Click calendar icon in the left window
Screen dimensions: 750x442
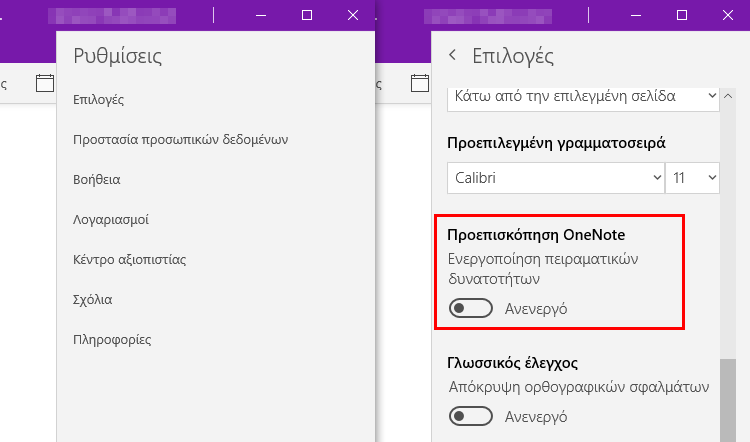[x=45, y=83]
